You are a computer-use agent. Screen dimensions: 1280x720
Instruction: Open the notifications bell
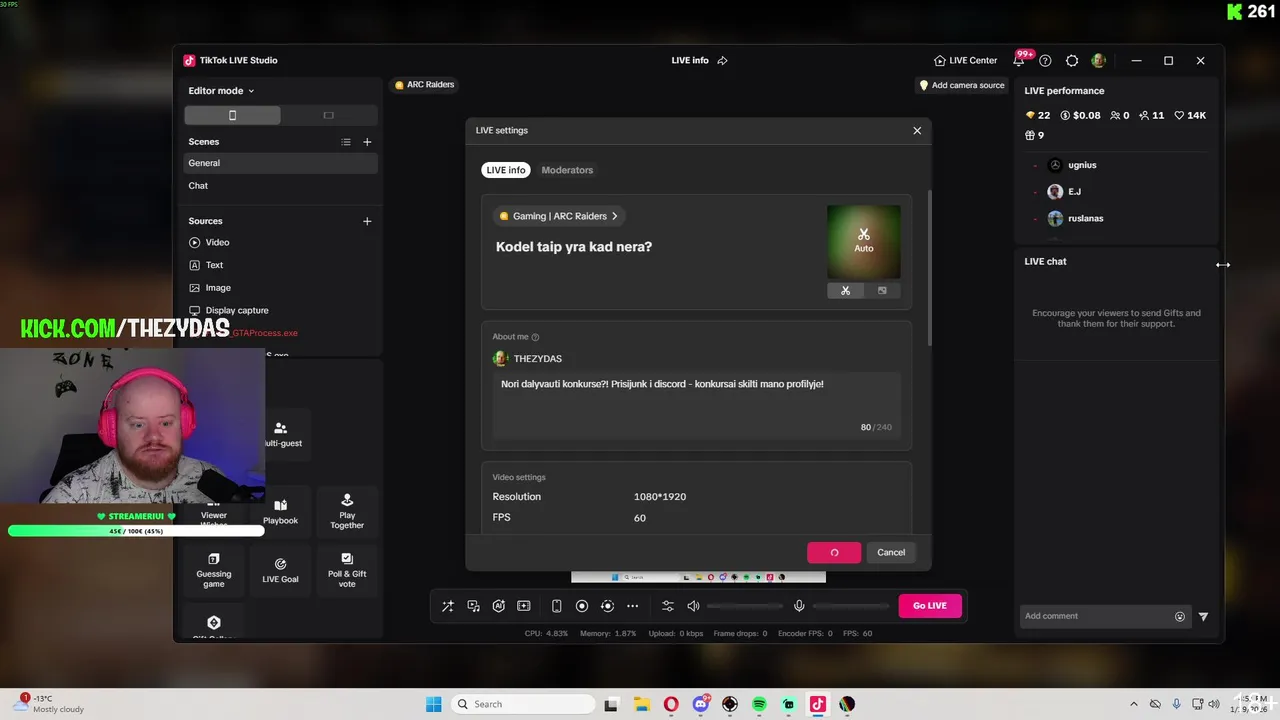1019,60
